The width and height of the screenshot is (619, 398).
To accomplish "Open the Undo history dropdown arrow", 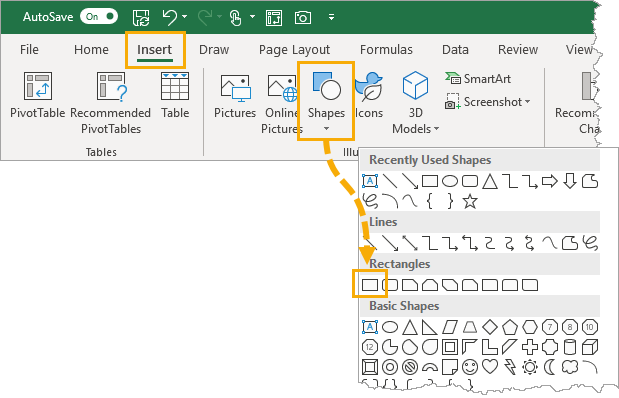I will [x=184, y=17].
